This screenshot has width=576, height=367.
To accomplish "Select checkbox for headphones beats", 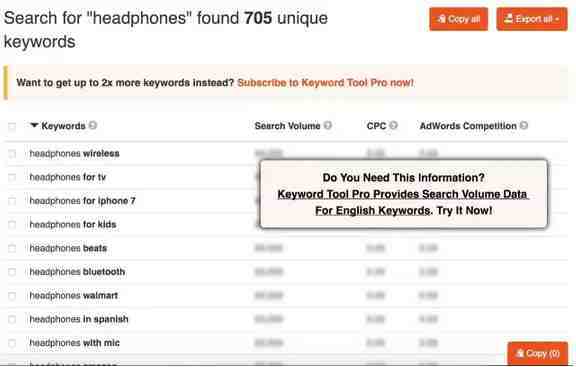I will tap(12, 248).
